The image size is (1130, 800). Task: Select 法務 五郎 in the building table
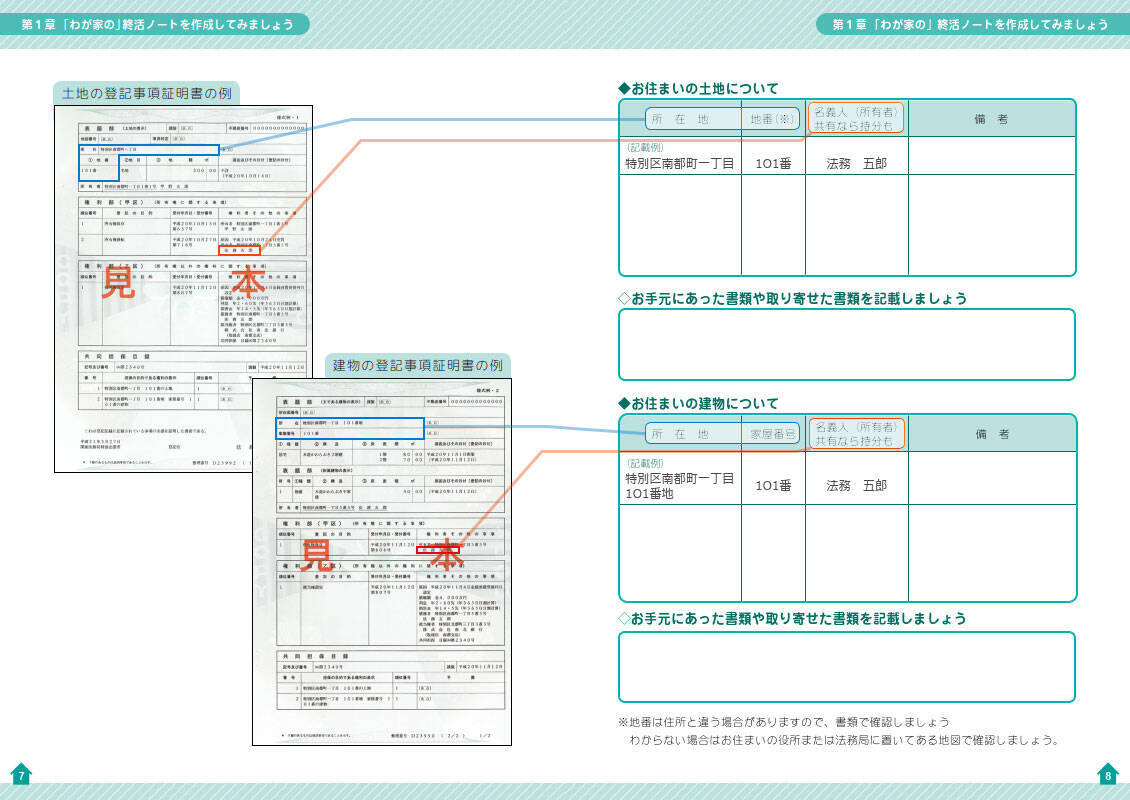pos(856,485)
